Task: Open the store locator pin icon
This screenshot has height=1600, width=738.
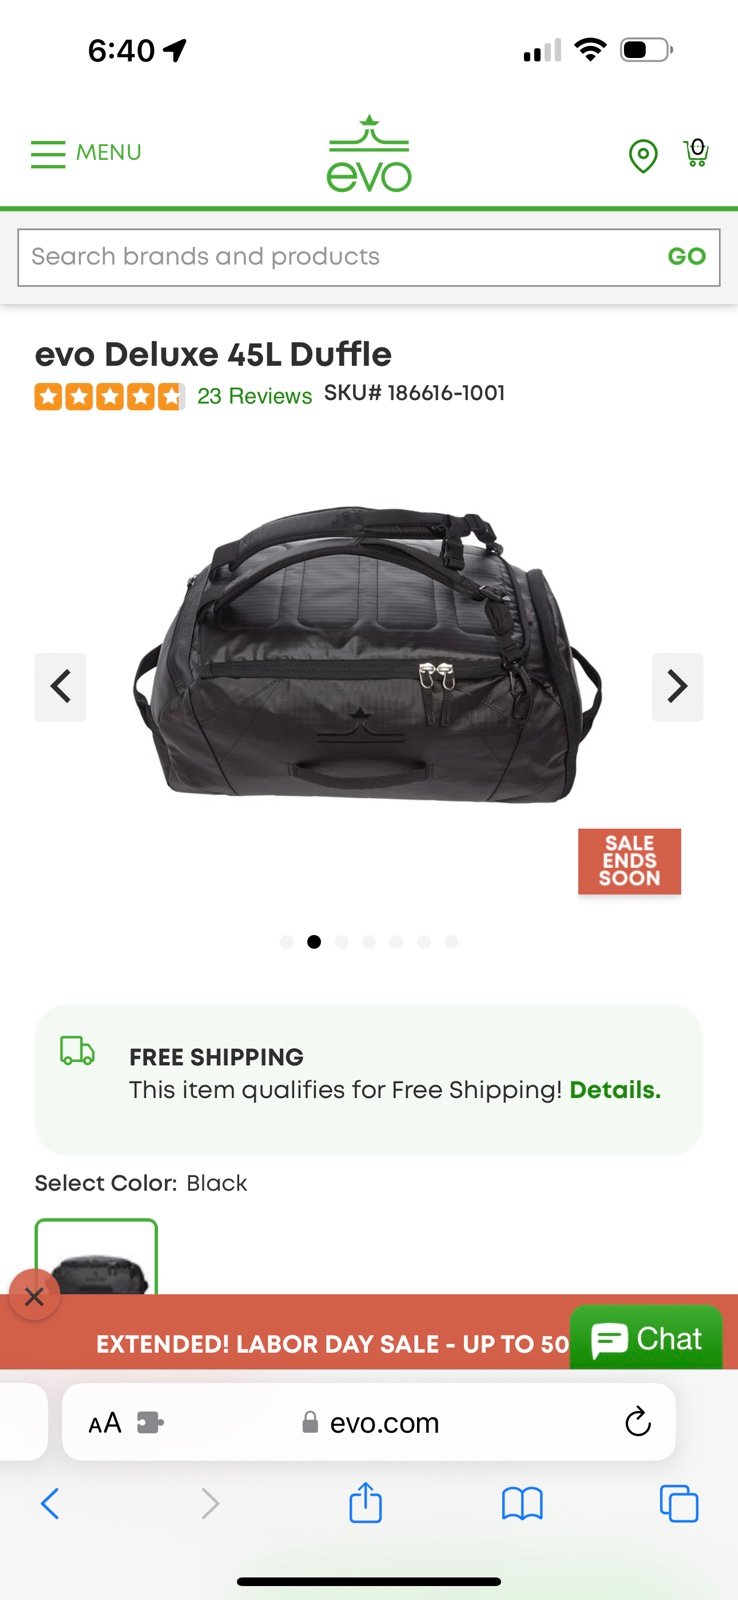Action: (x=643, y=155)
